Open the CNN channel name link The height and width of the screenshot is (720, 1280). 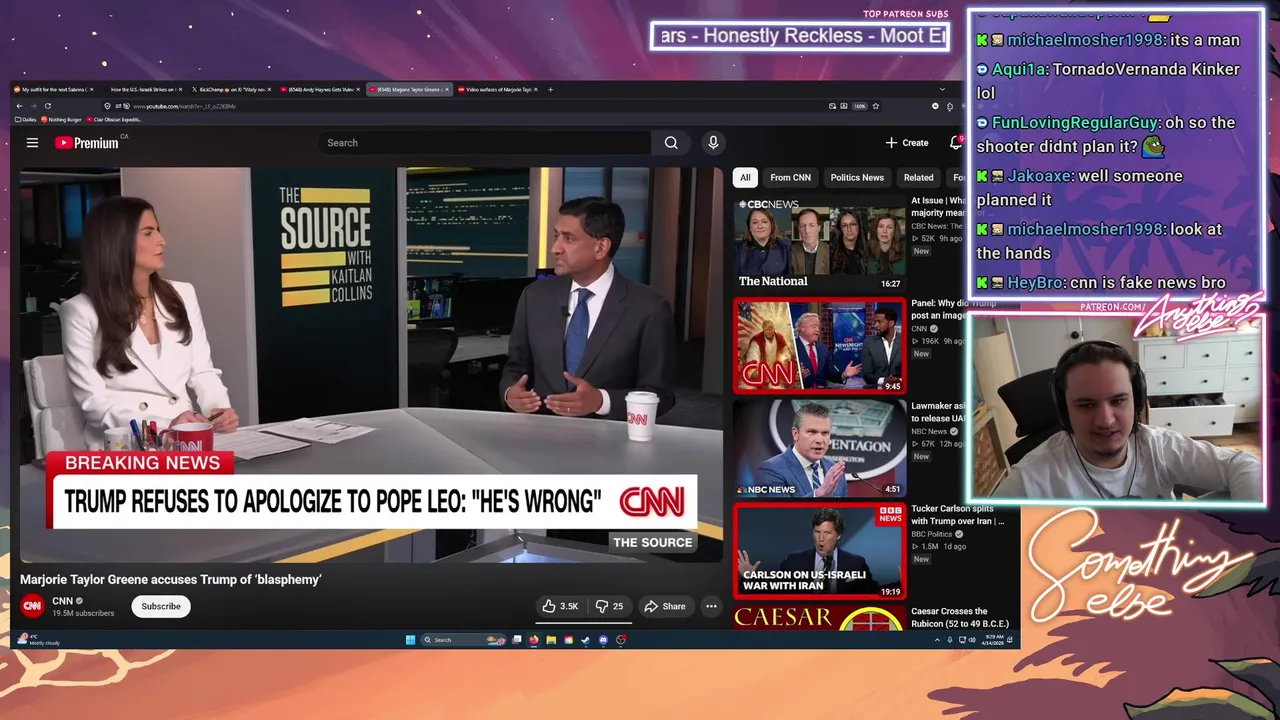pyautogui.click(x=63, y=601)
